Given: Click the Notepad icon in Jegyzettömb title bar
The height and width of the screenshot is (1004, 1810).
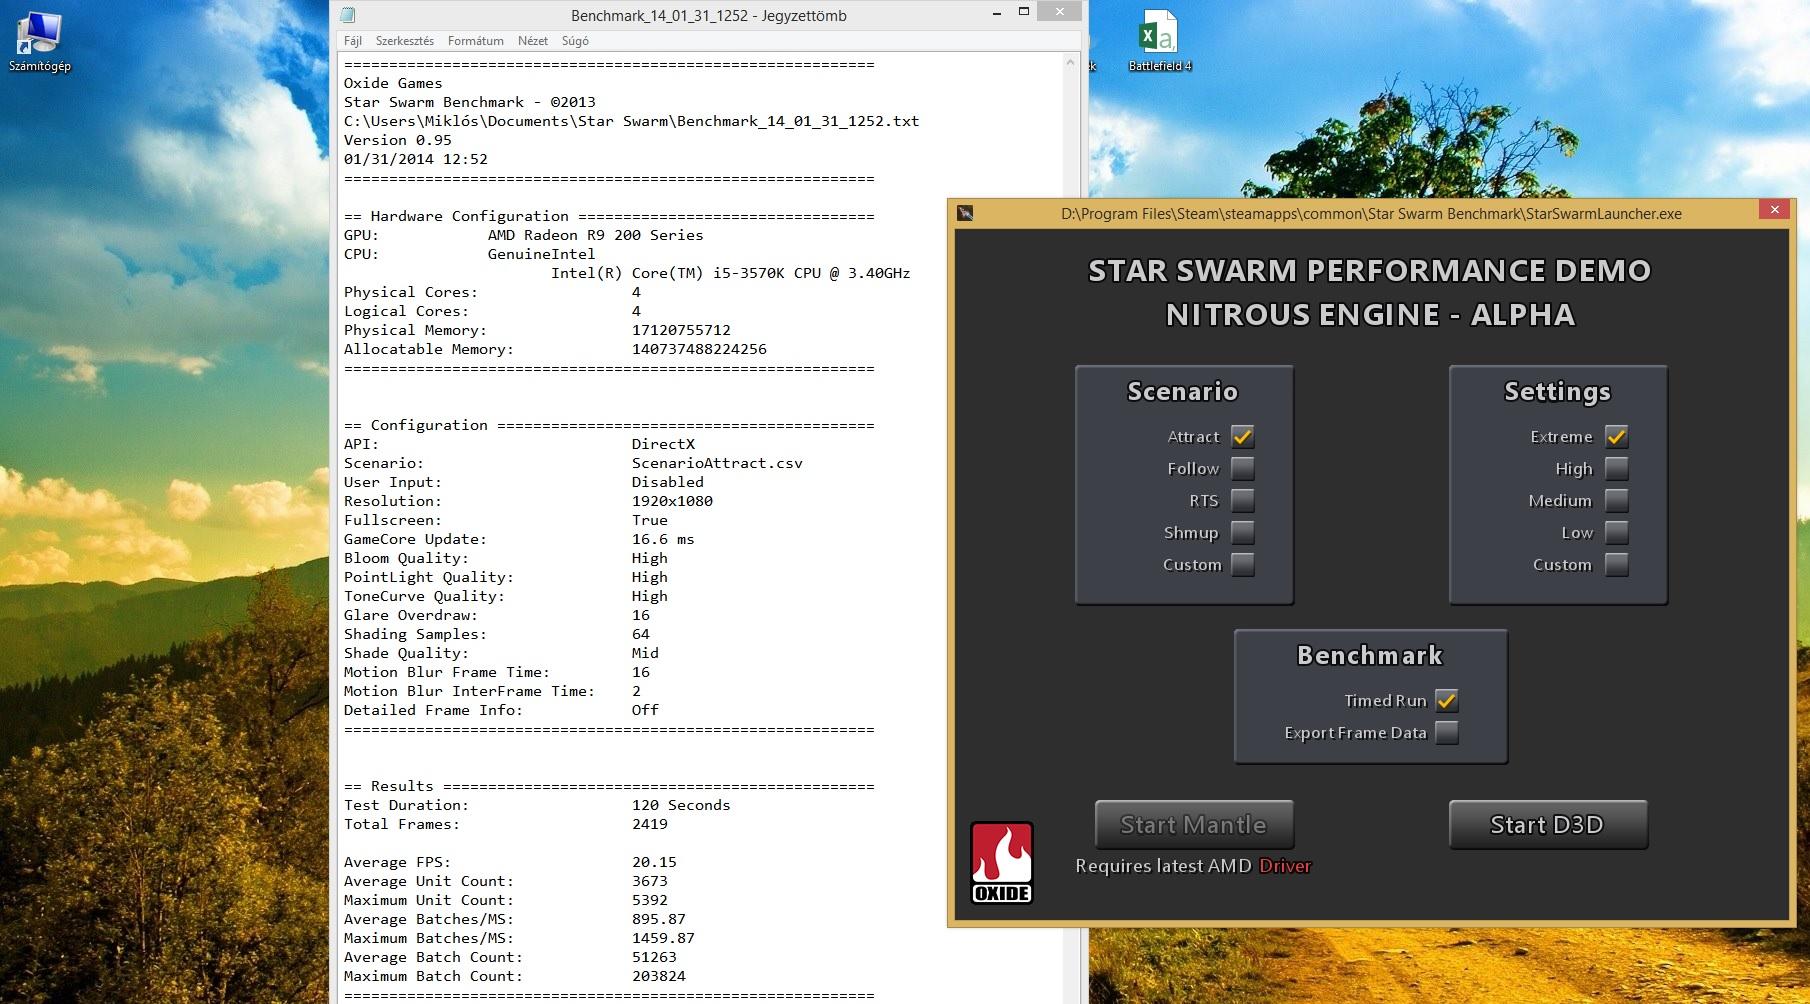Looking at the screenshot, I should [347, 15].
